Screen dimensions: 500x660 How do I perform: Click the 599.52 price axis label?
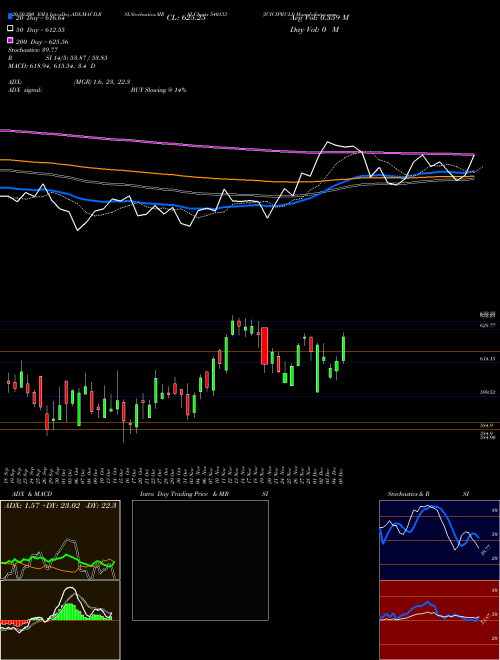tap(487, 392)
